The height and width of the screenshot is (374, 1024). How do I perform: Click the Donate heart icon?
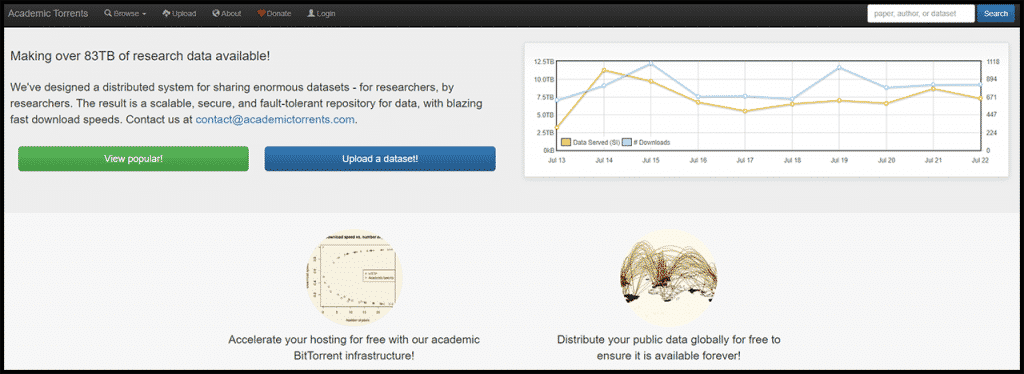261,13
